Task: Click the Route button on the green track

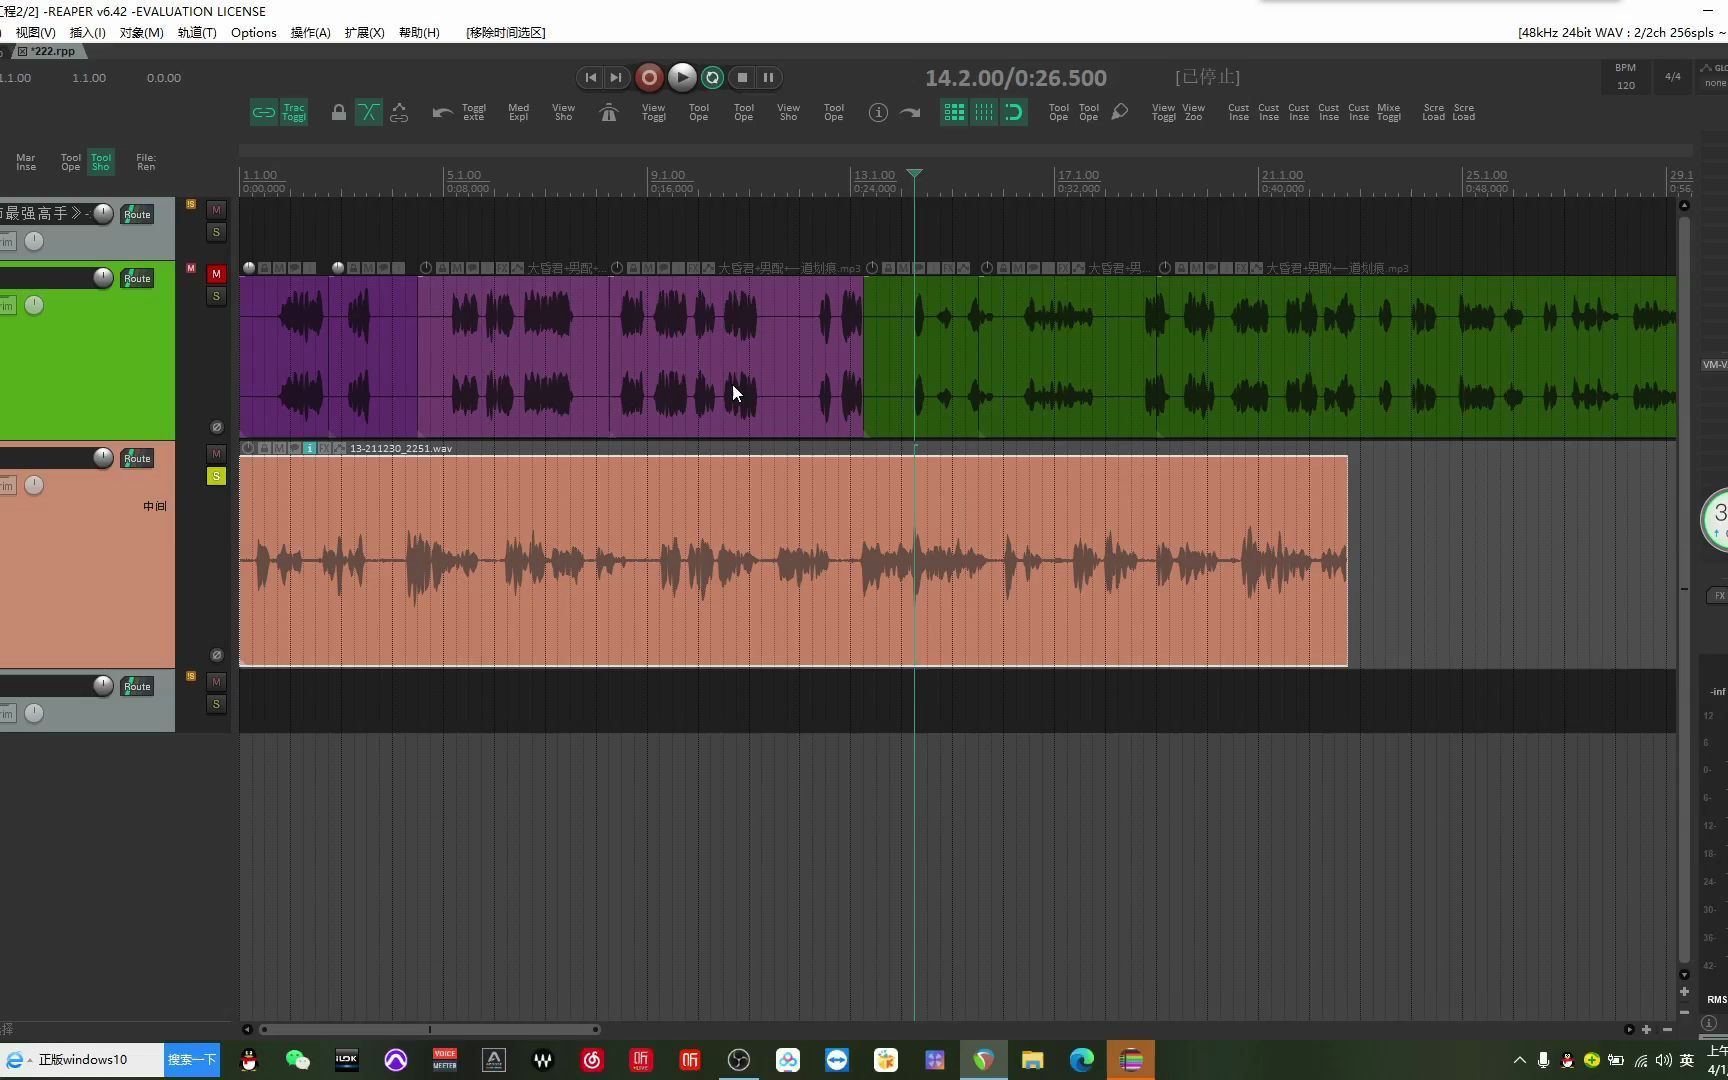Action: coord(137,278)
